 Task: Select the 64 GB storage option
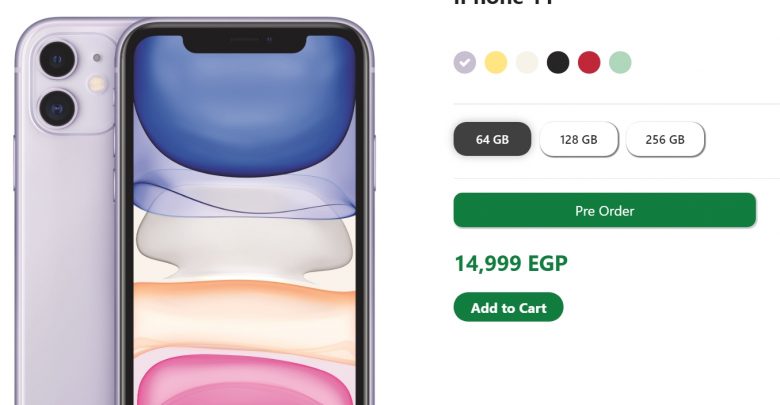tap(492, 139)
